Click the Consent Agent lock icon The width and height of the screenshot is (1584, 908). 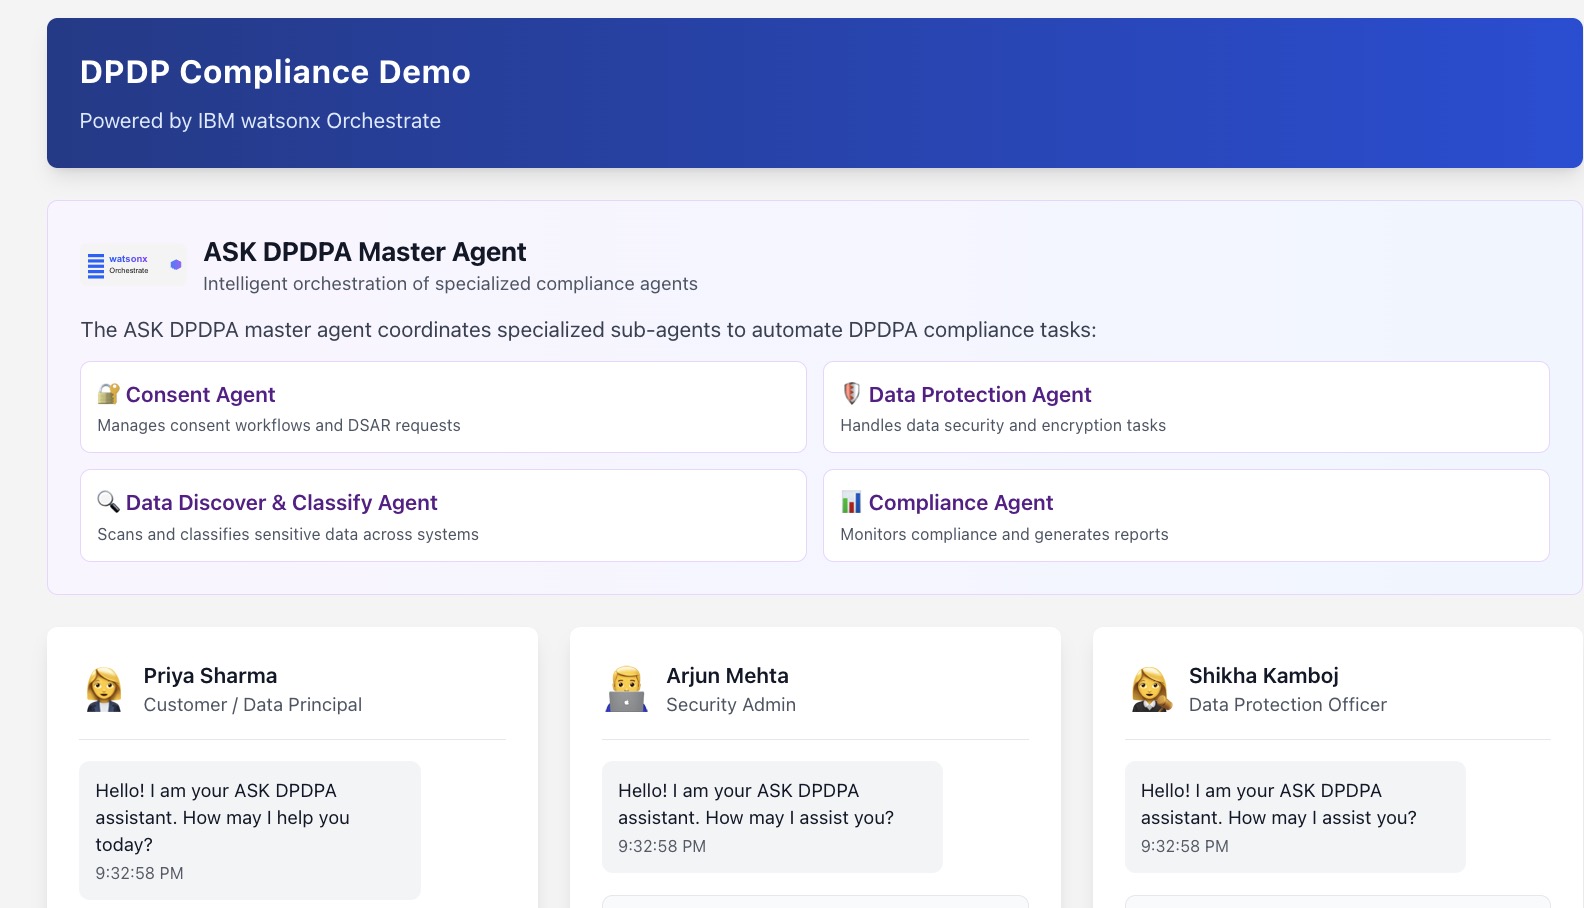click(108, 394)
